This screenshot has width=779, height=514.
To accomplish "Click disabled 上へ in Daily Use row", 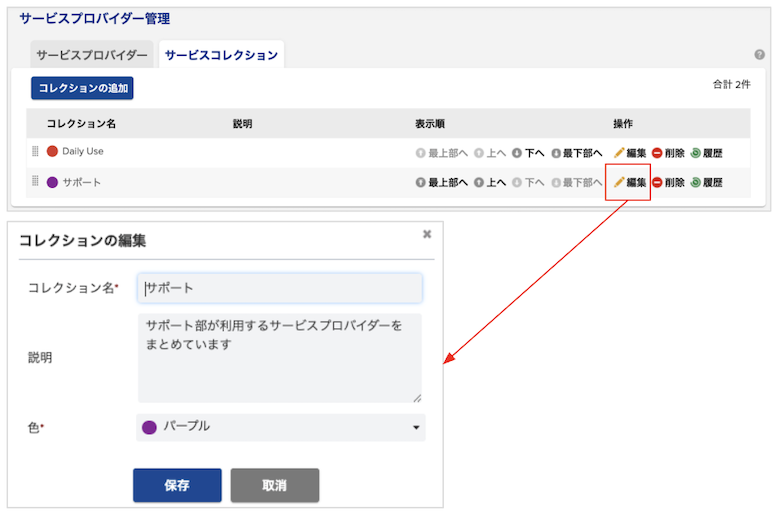I will click(490, 153).
